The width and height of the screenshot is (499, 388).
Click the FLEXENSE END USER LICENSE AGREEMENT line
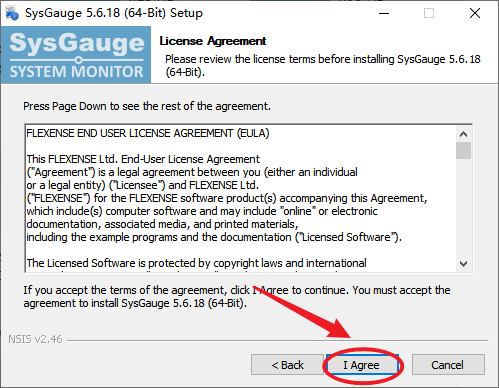click(x=148, y=133)
